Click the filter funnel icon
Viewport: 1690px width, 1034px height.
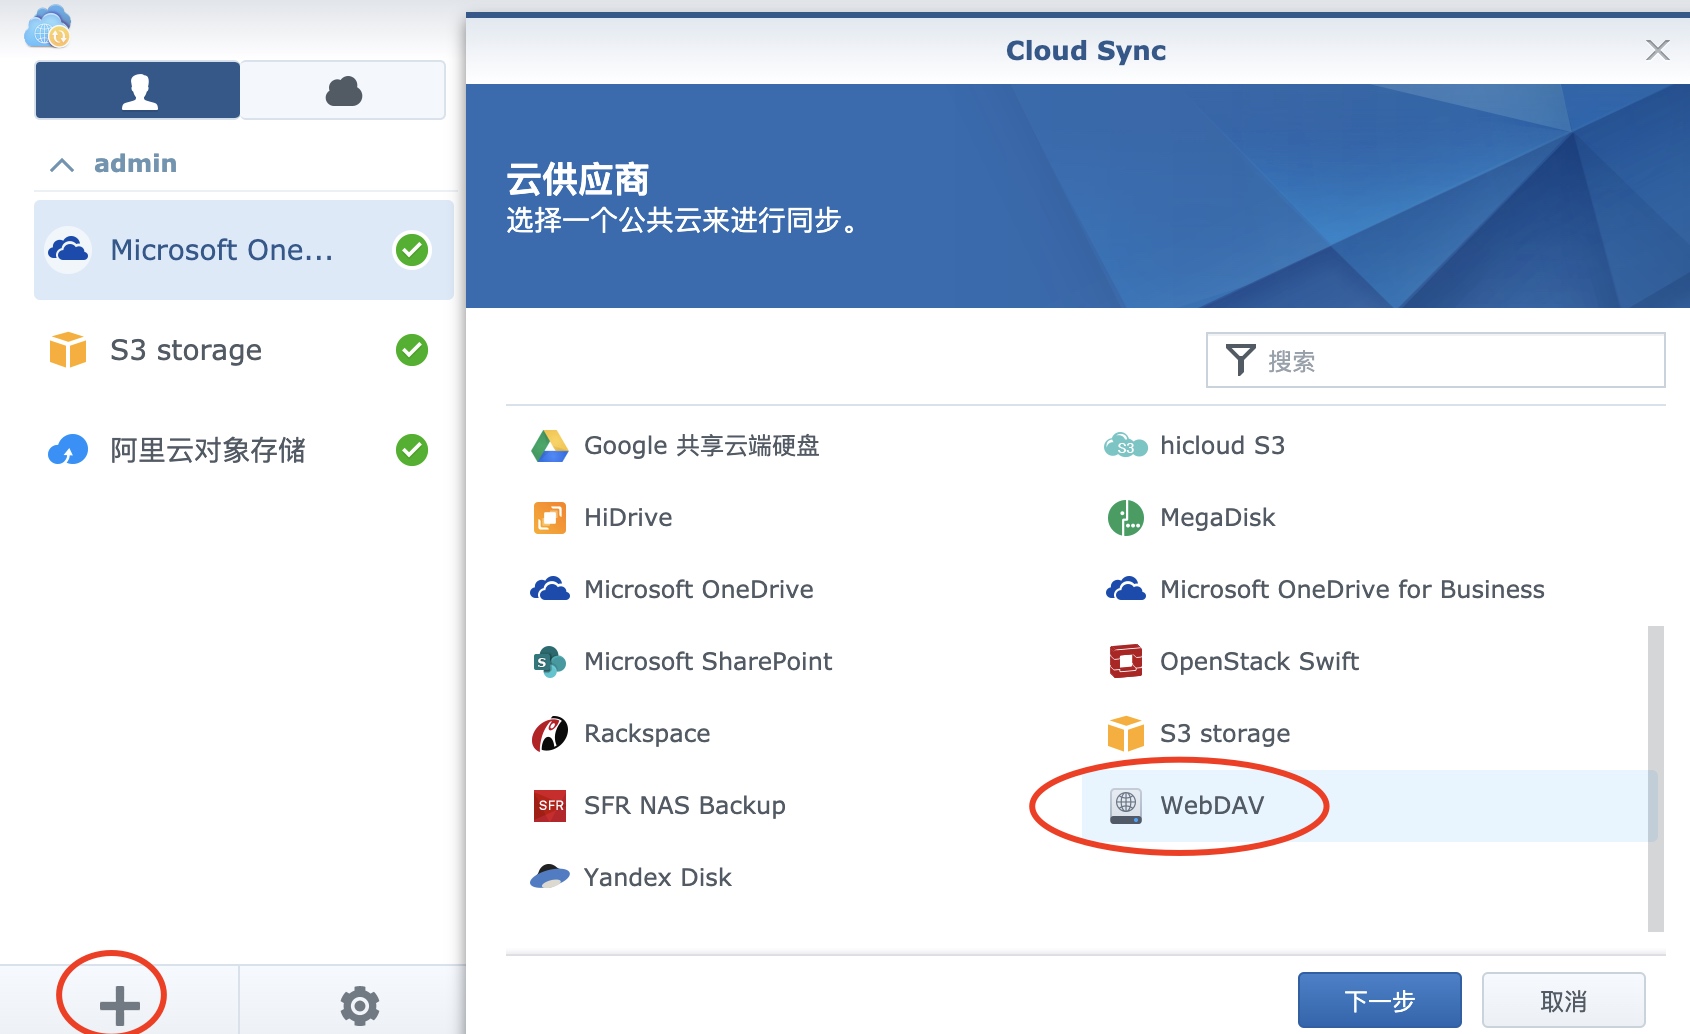coord(1240,360)
